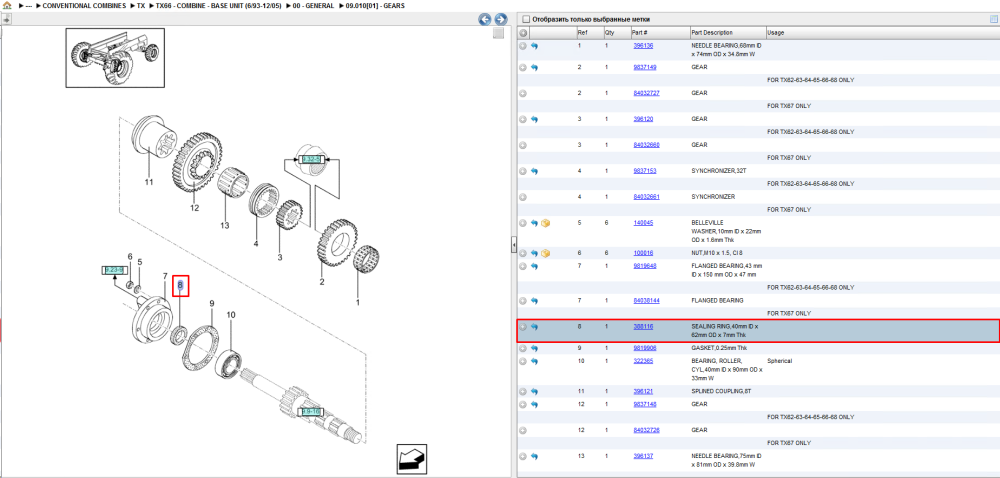Add gasket 9819906 with plus icon
The height and width of the screenshot is (478, 1000).
pyautogui.click(x=523, y=349)
